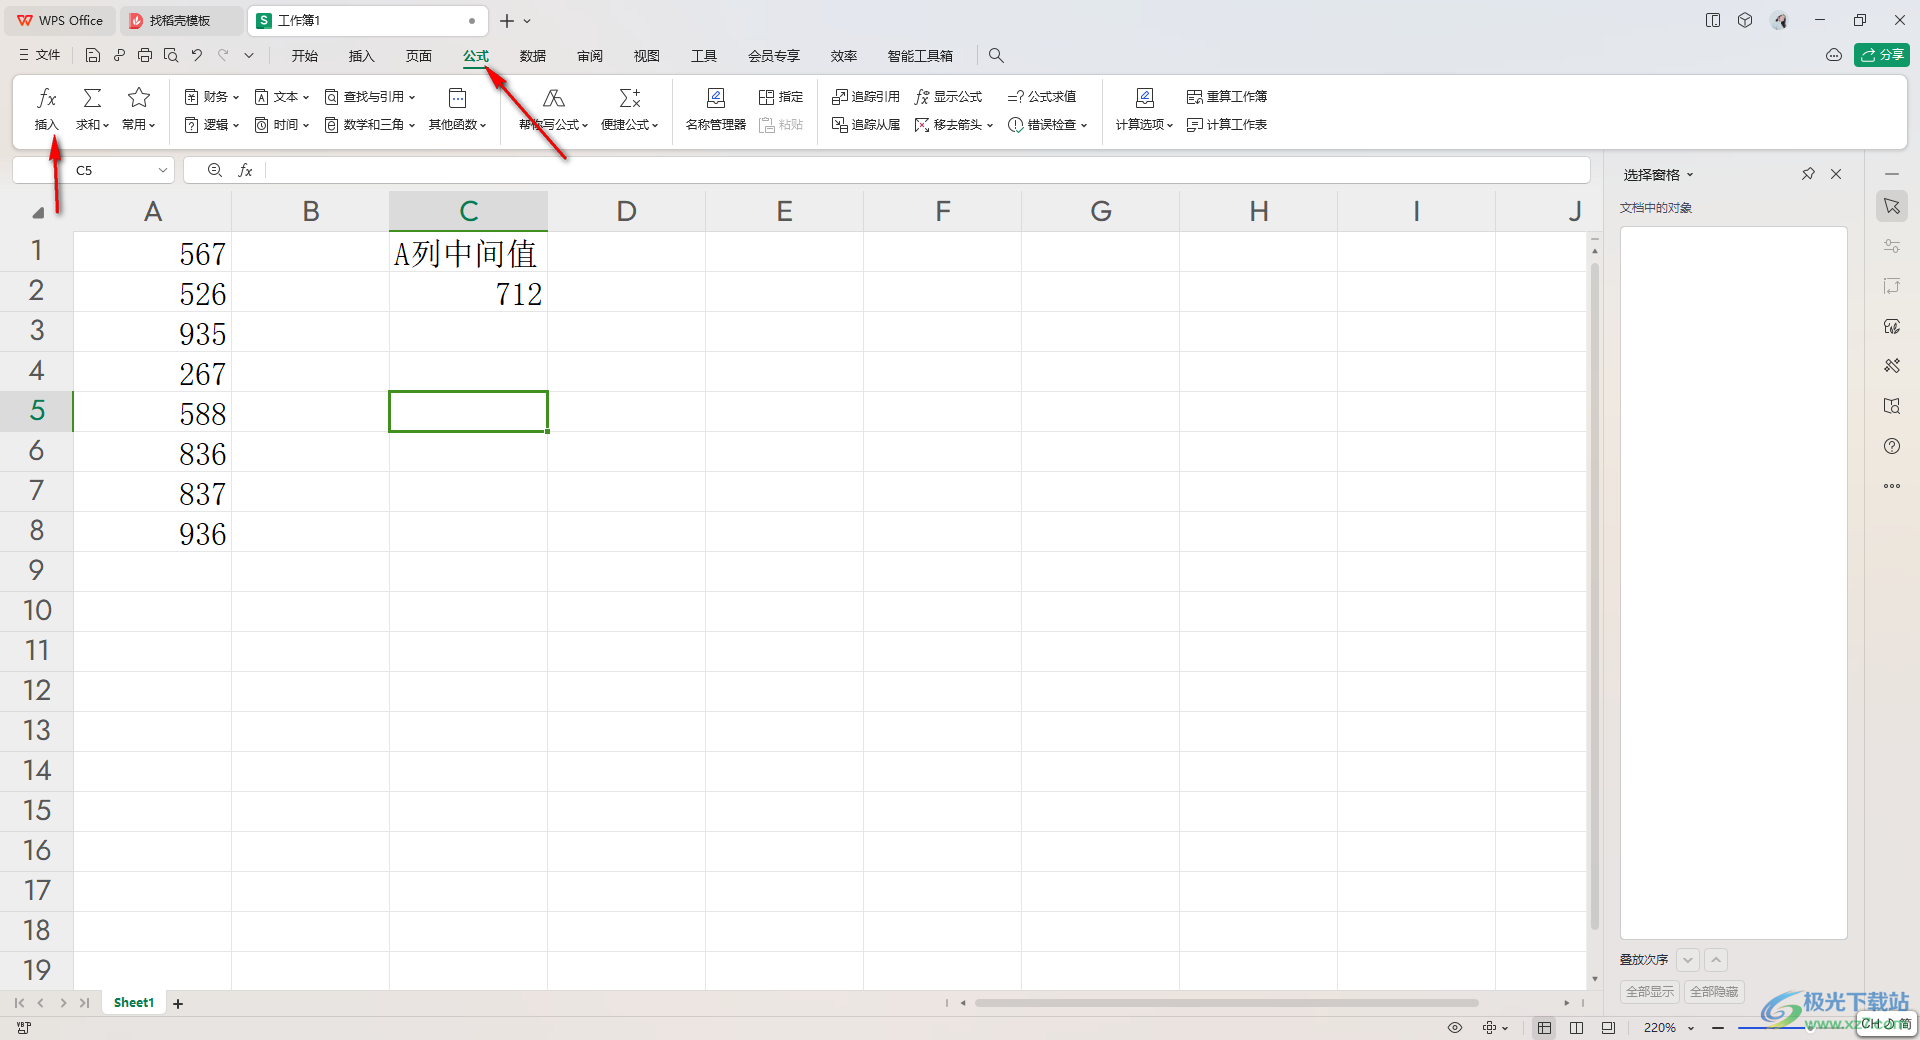1920x1040 pixels.
Task: Click the zoom slider handle
Action: pyautogui.click(x=1810, y=1028)
